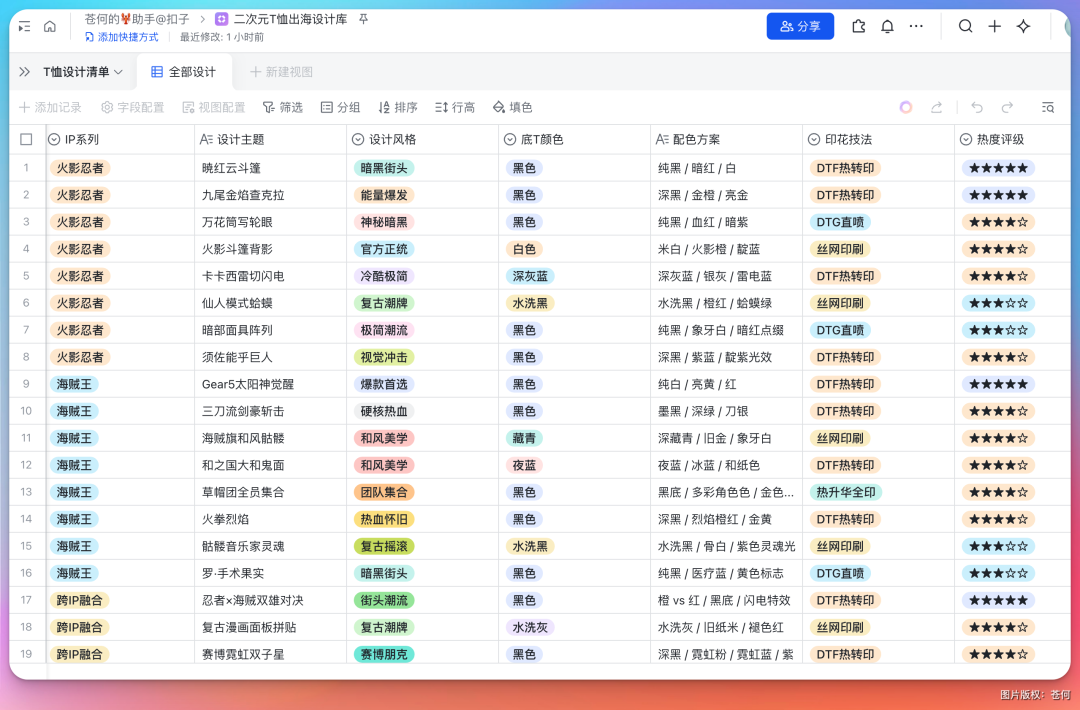This screenshot has width=1080, height=710.
Task: Open the 热度评级 column header dropdown
Action: tap(966, 140)
